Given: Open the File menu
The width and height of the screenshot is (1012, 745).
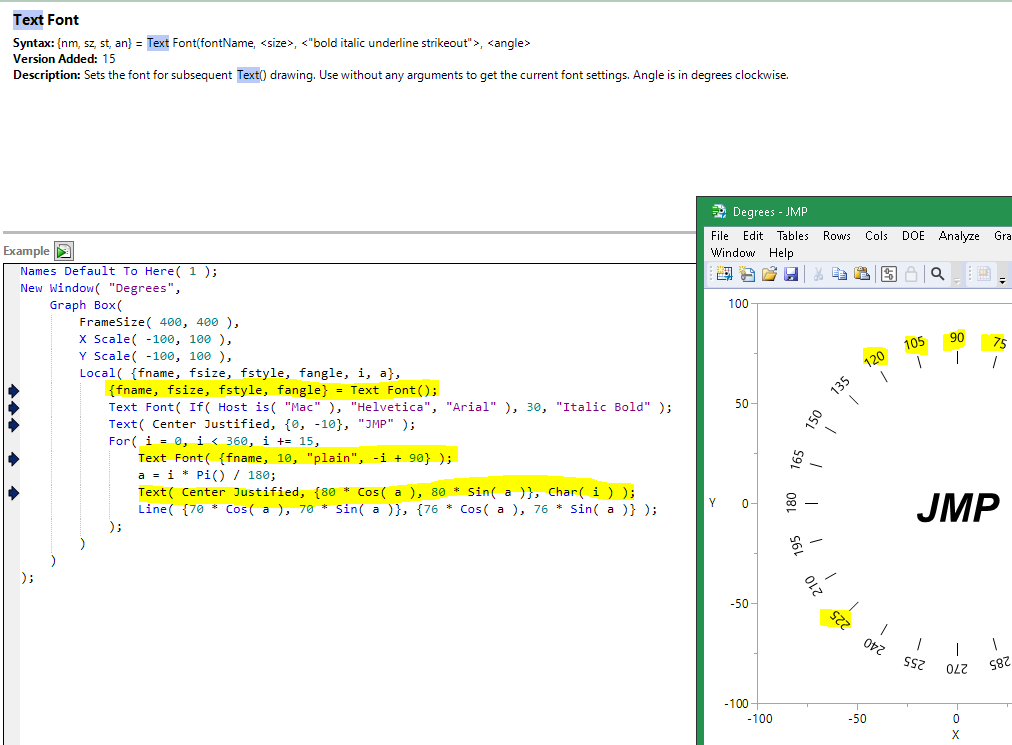Looking at the screenshot, I should [720, 236].
